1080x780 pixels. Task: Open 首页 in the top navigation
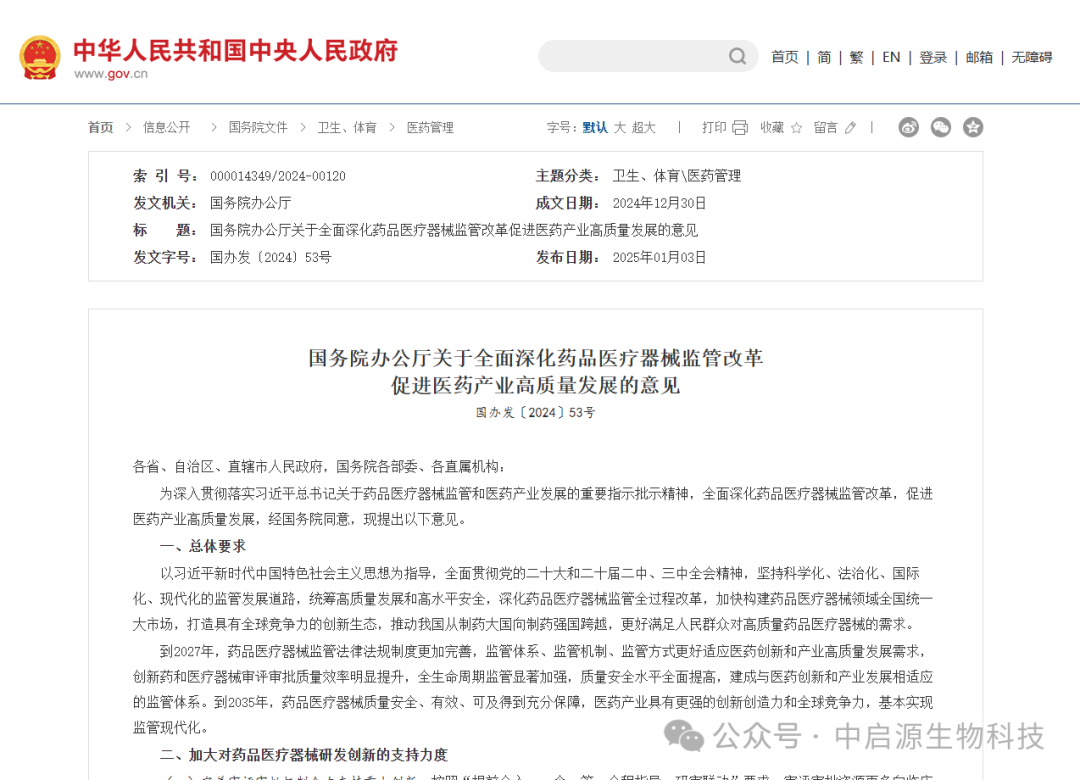pos(784,57)
